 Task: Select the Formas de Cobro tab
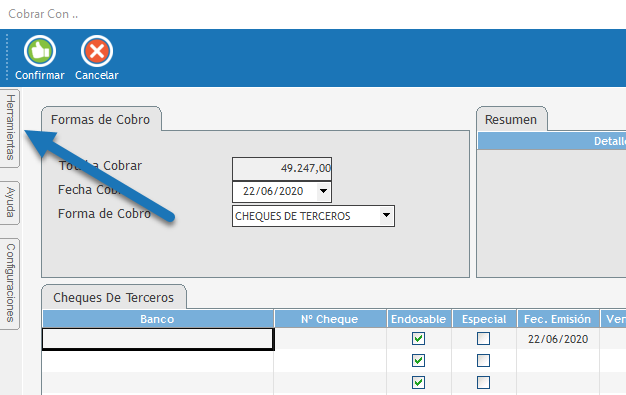(101, 119)
